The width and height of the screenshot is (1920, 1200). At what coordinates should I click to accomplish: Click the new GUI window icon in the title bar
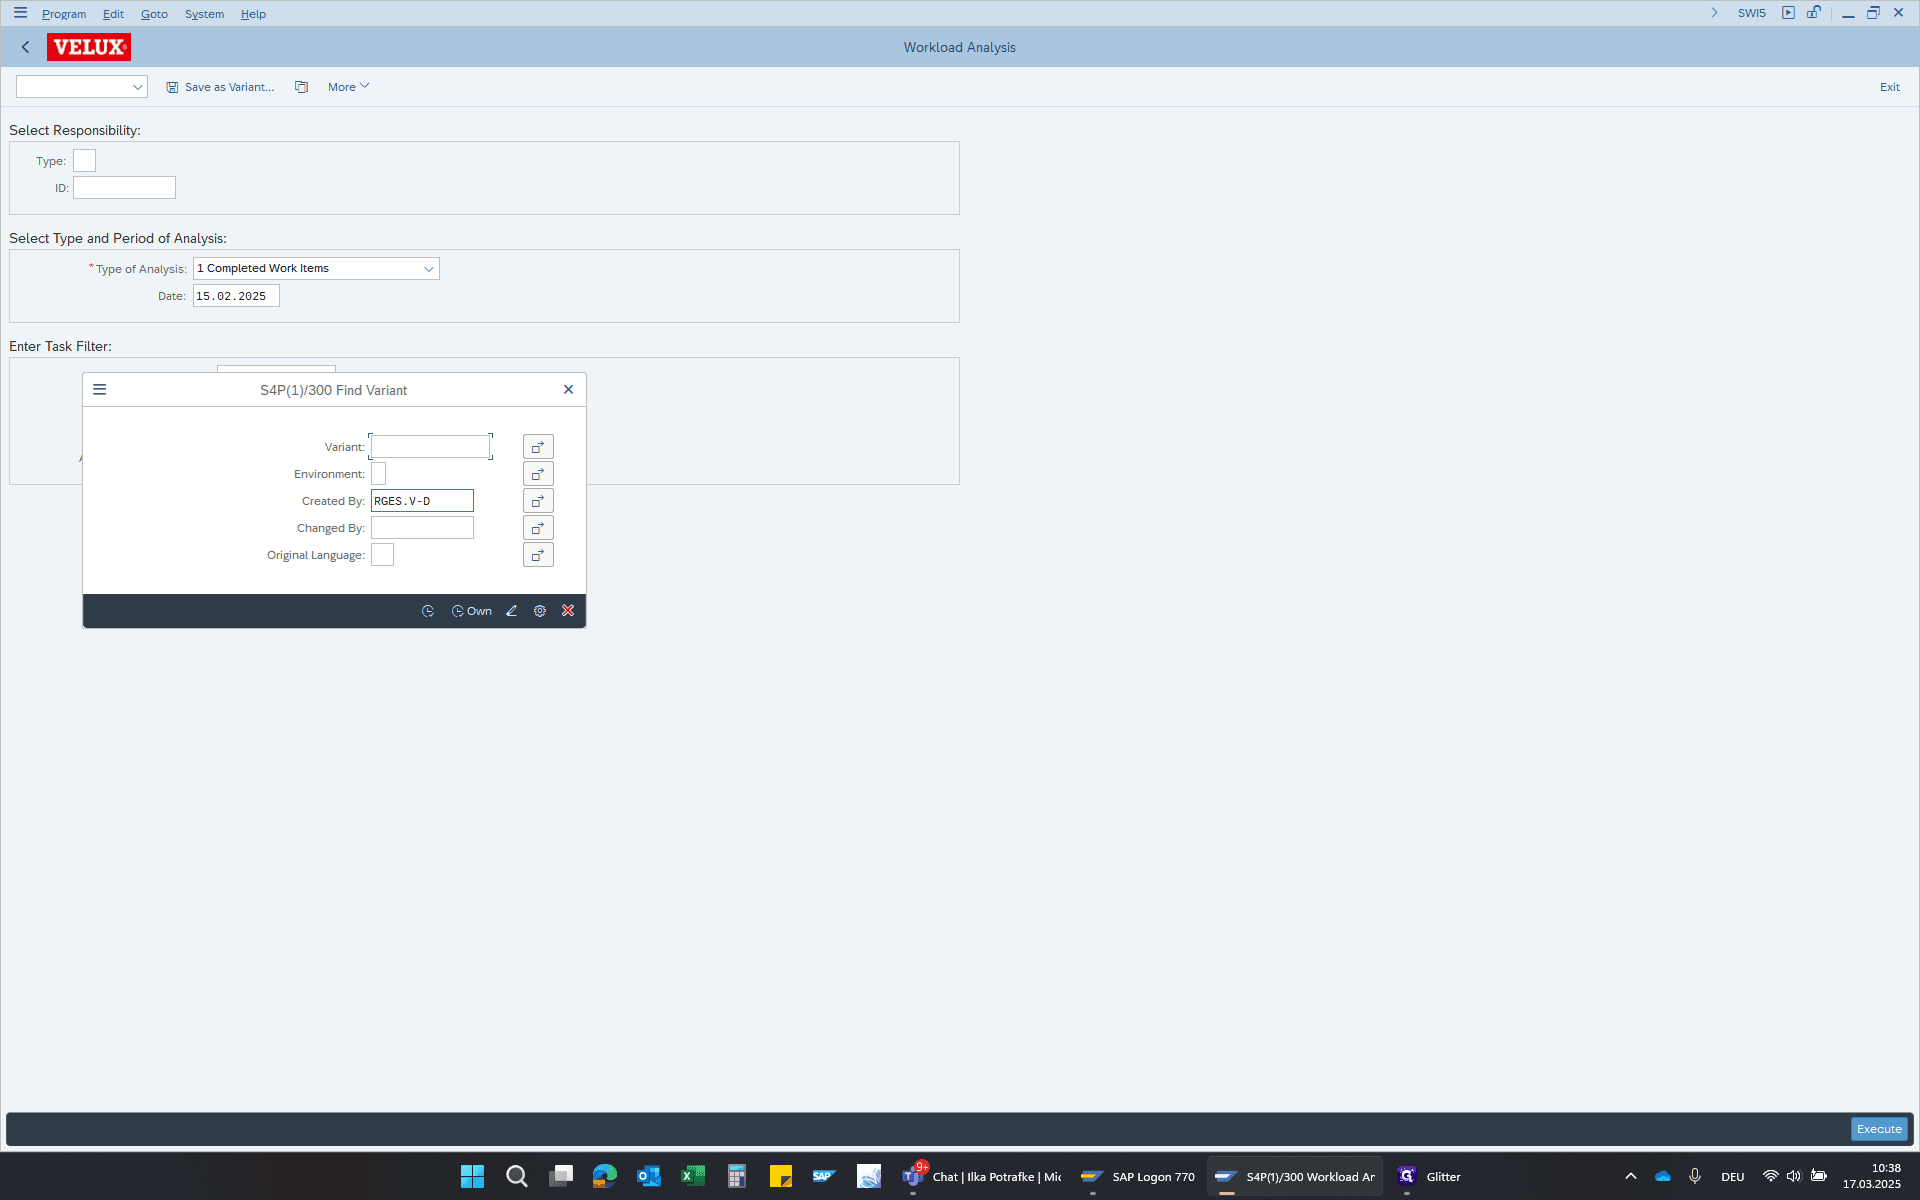coord(1788,13)
